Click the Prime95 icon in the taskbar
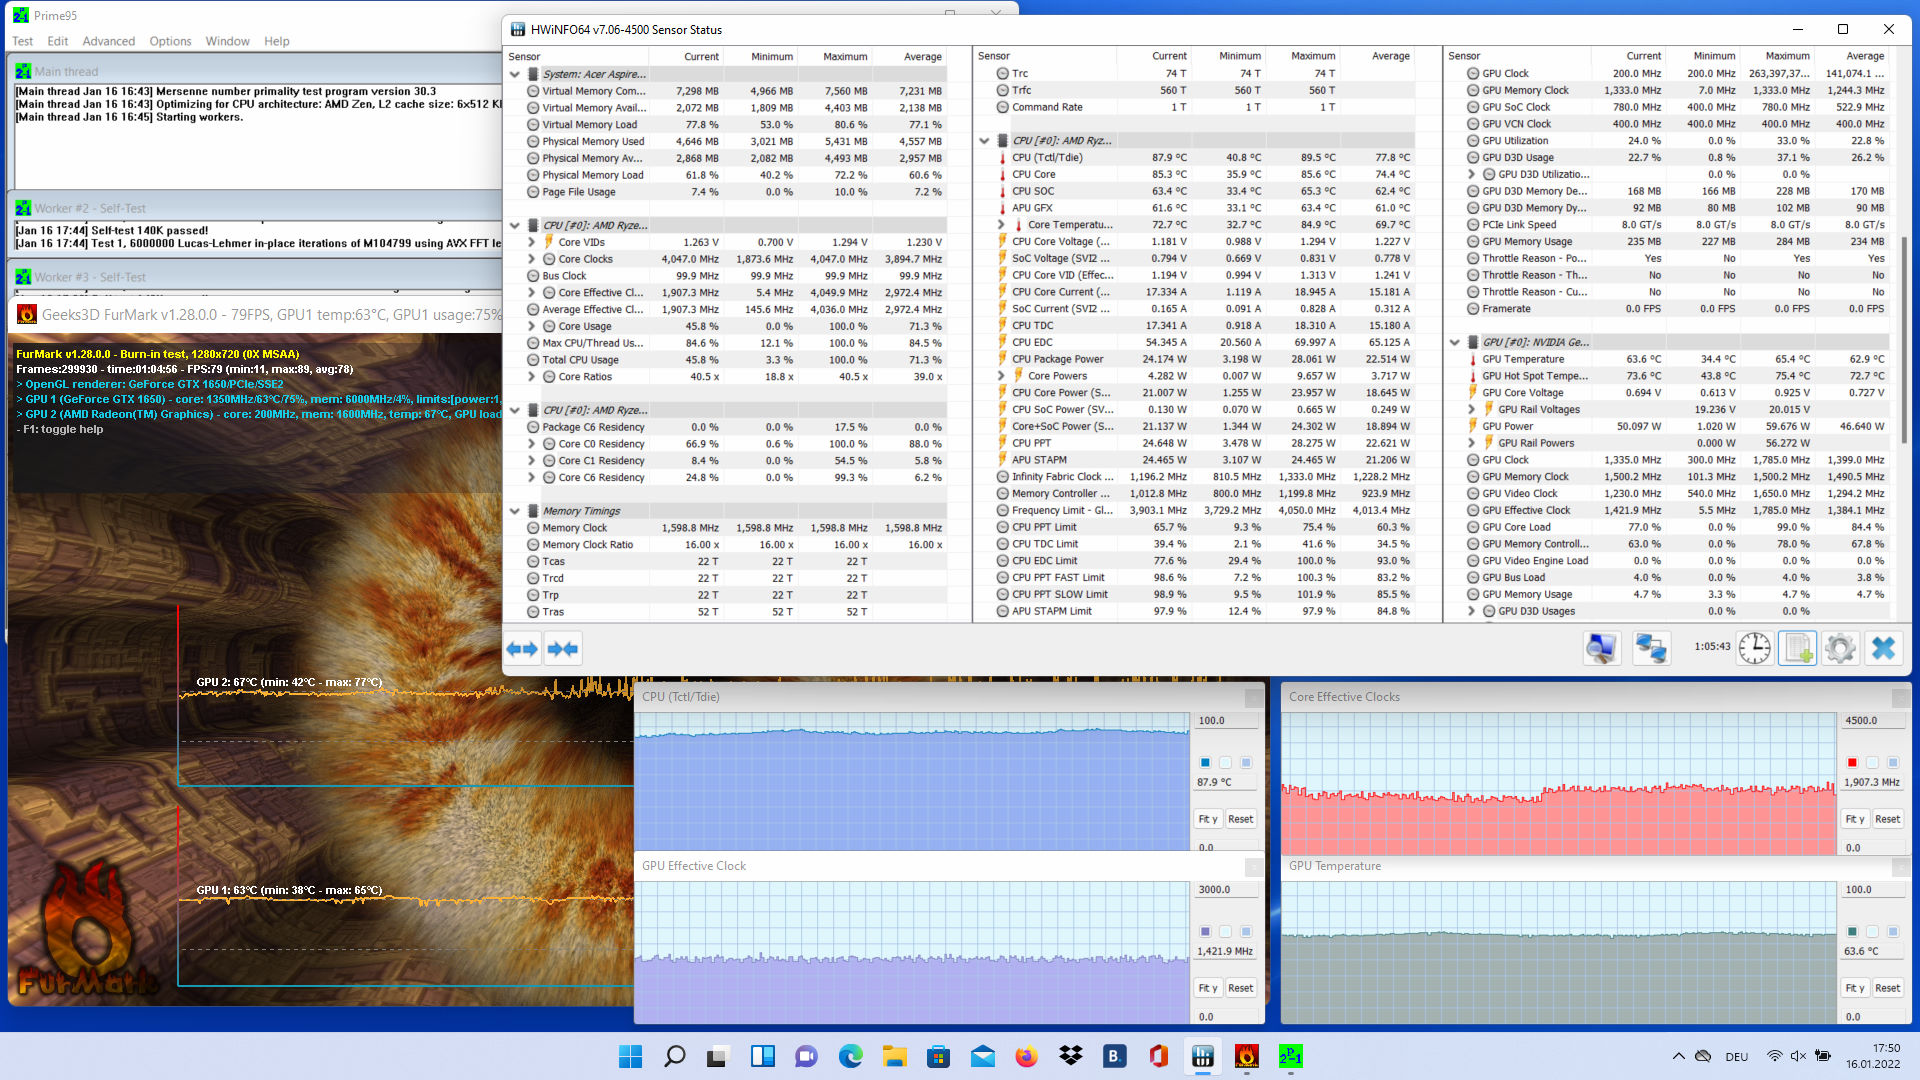The image size is (1920, 1080). [x=1290, y=1056]
